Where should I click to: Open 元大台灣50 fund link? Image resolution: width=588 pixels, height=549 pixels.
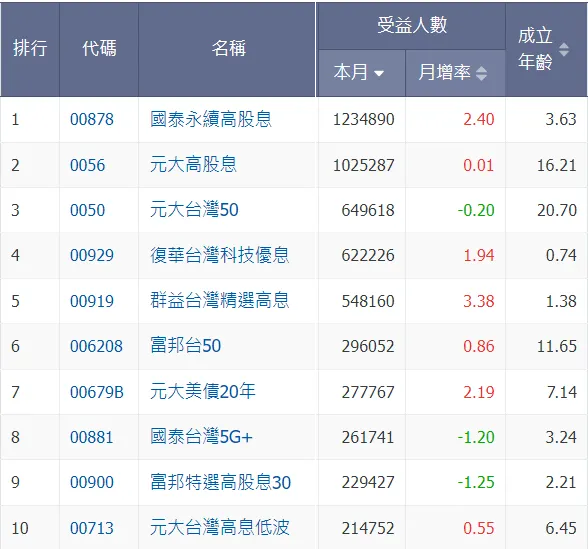(x=194, y=210)
